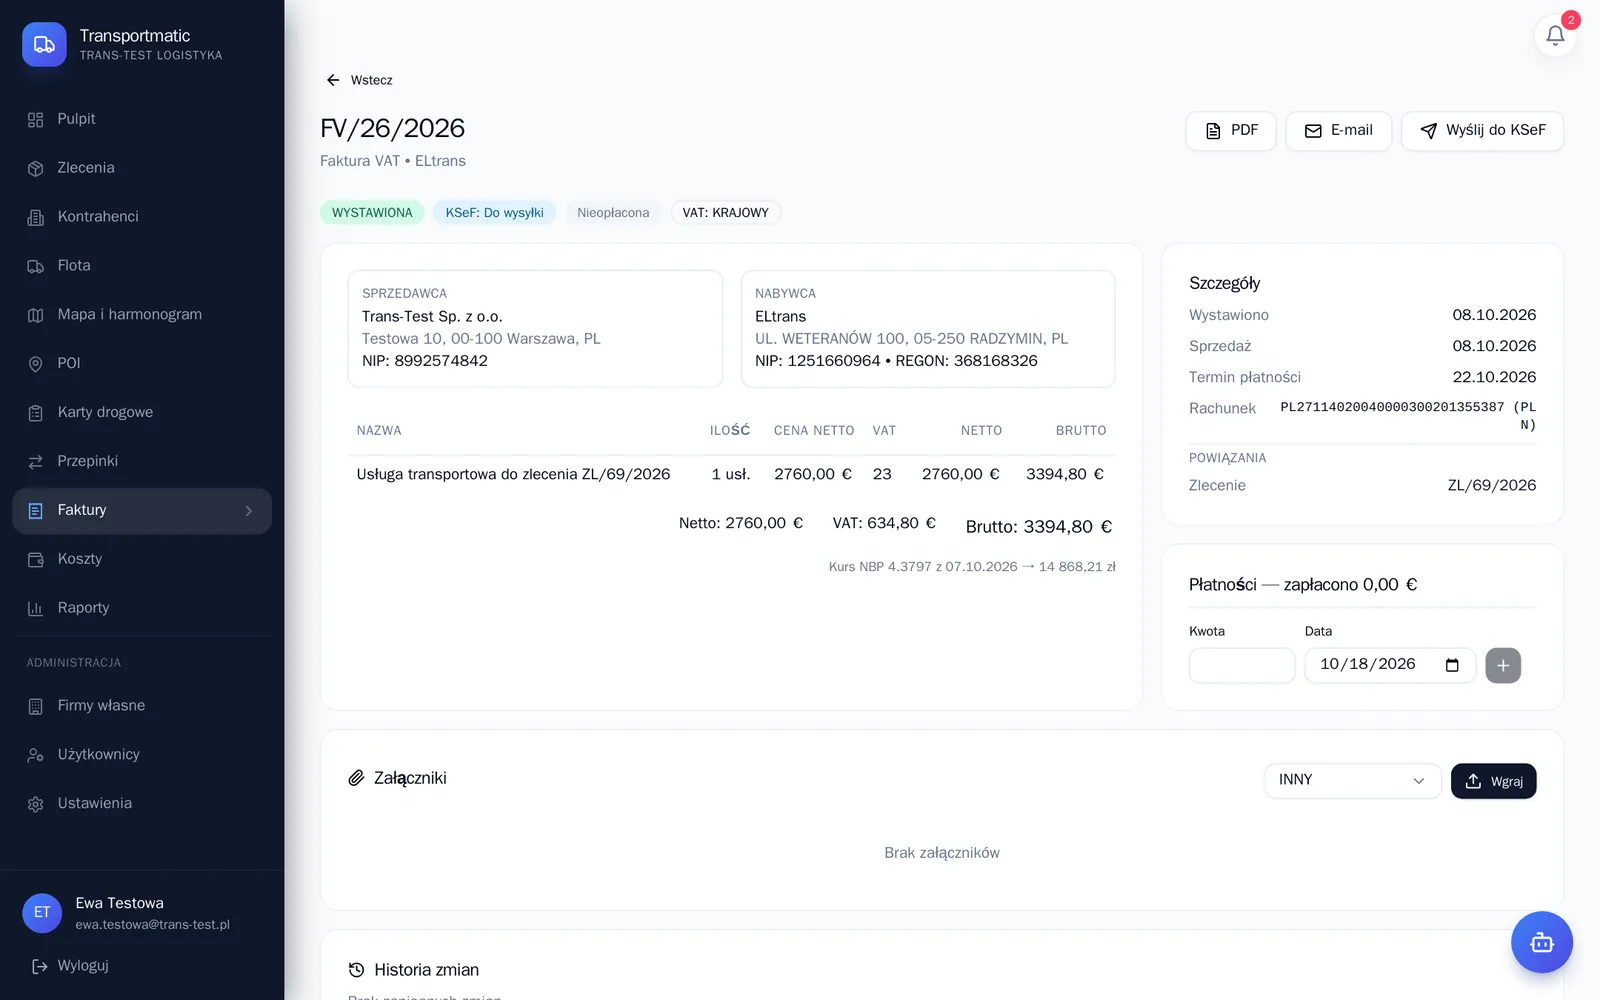The height and width of the screenshot is (1000, 1600).
Task: Click the Przepinki swap arrows icon
Action: pyautogui.click(x=36, y=462)
